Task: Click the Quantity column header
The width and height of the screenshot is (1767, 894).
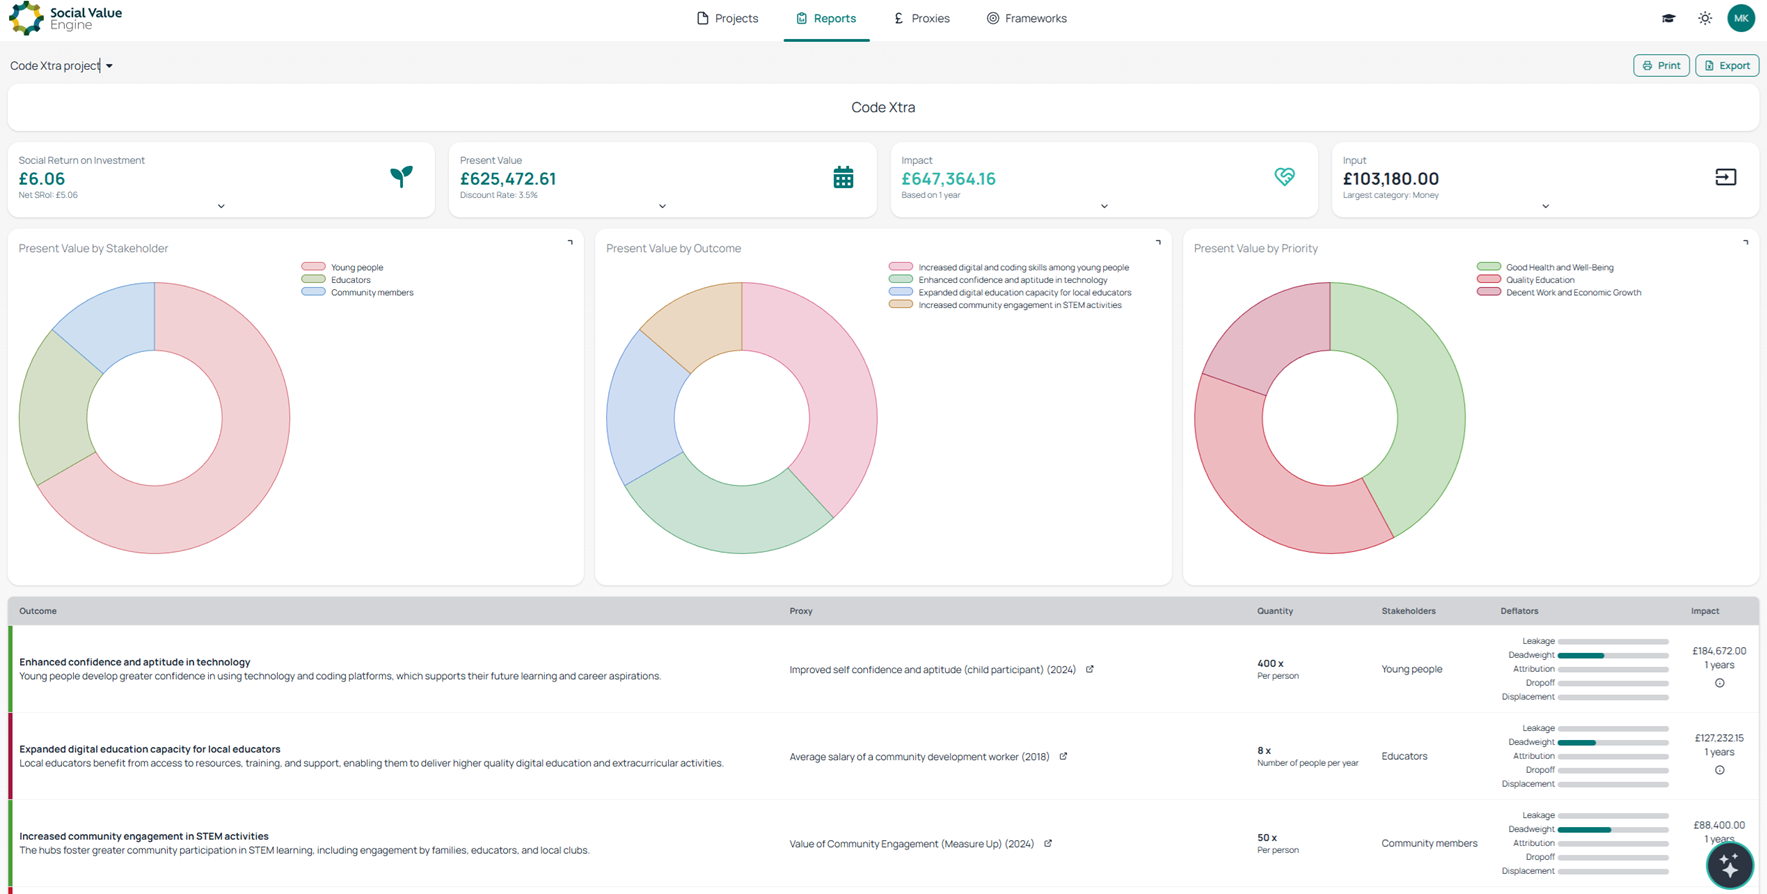Action: 1275,611
